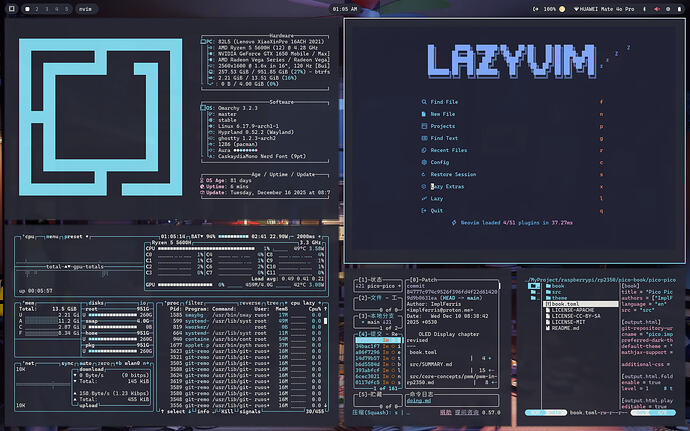Viewport: 690px width, 431px height.
Task: Click the filter field in btop proc panel
Action: point(194,303)
